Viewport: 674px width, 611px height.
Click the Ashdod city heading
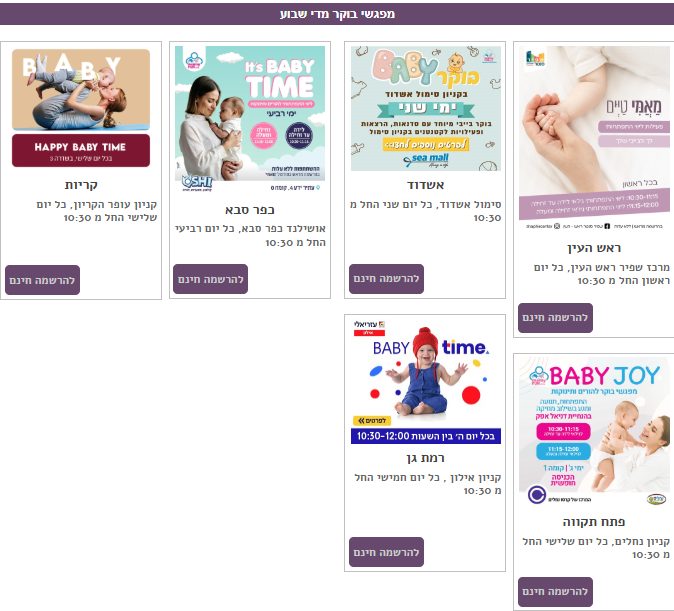click(426, 185)
